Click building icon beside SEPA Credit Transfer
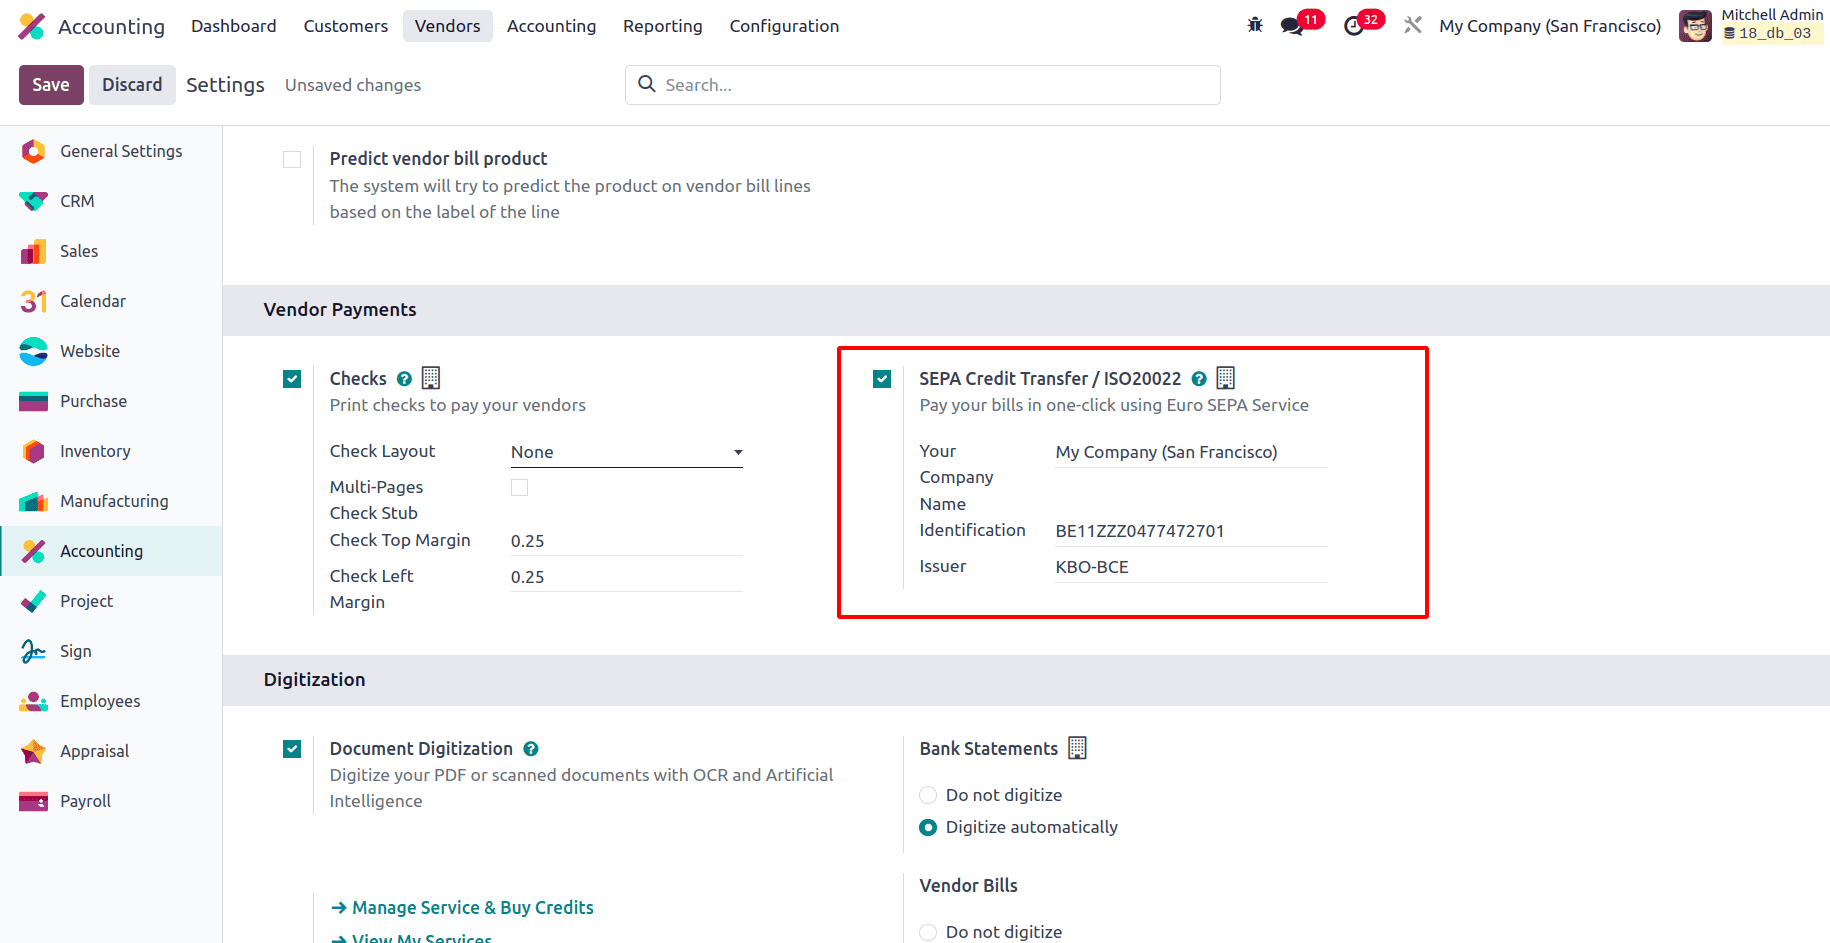 (1226, 378)
